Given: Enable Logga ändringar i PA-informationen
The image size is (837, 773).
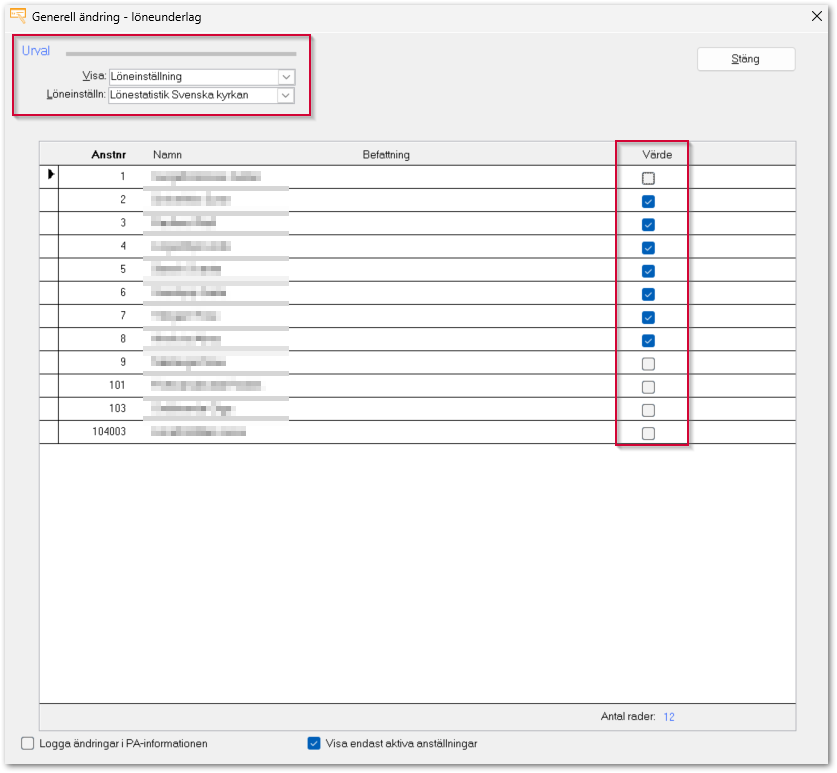Looking at the screenshot, I should (27, 743).
